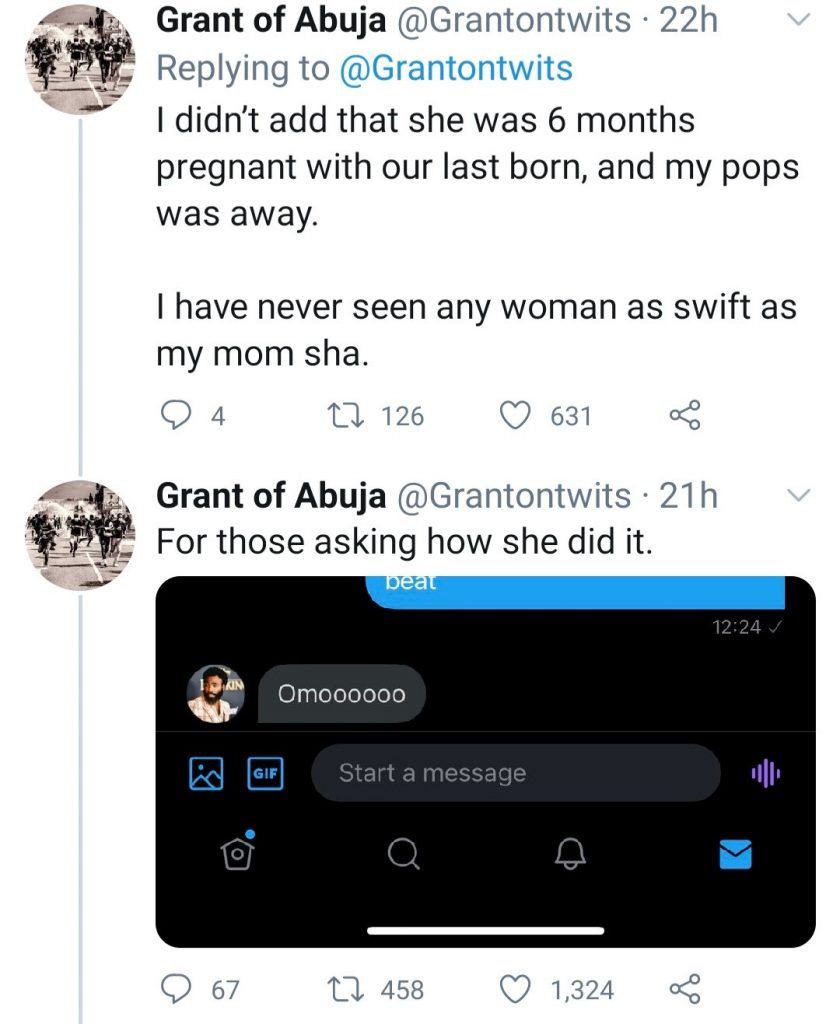Open replies on the tweet with 67 comments

pyautogui.click(x=178, y=989)
